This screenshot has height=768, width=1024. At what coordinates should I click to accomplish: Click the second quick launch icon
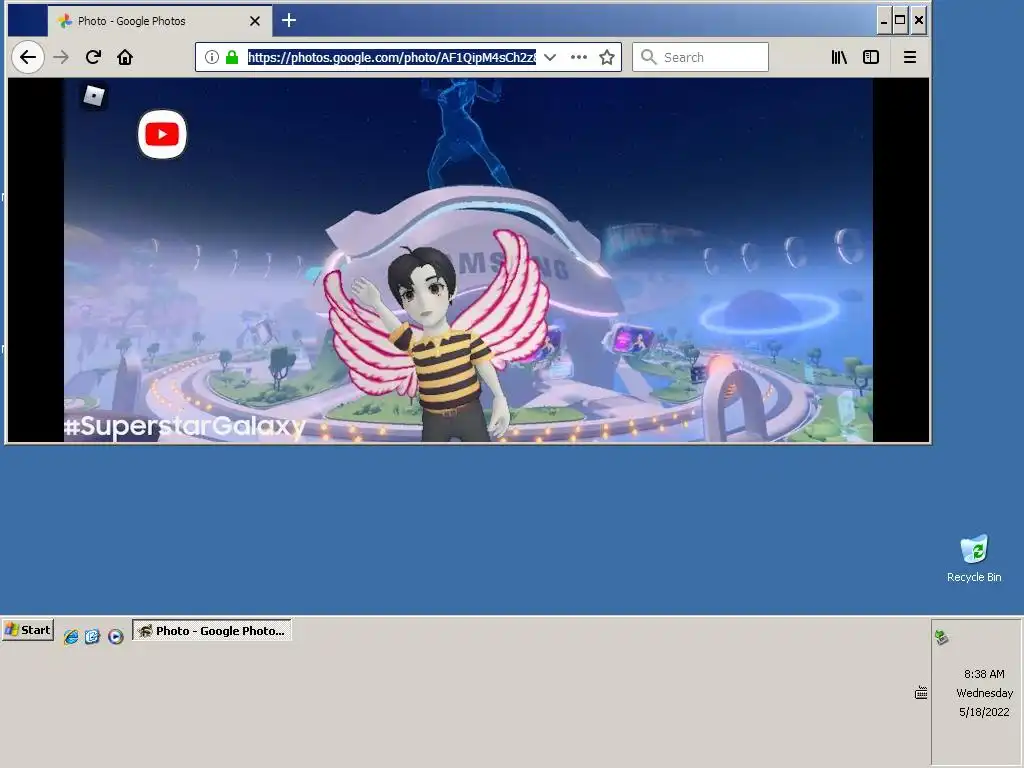pos(92,636)
